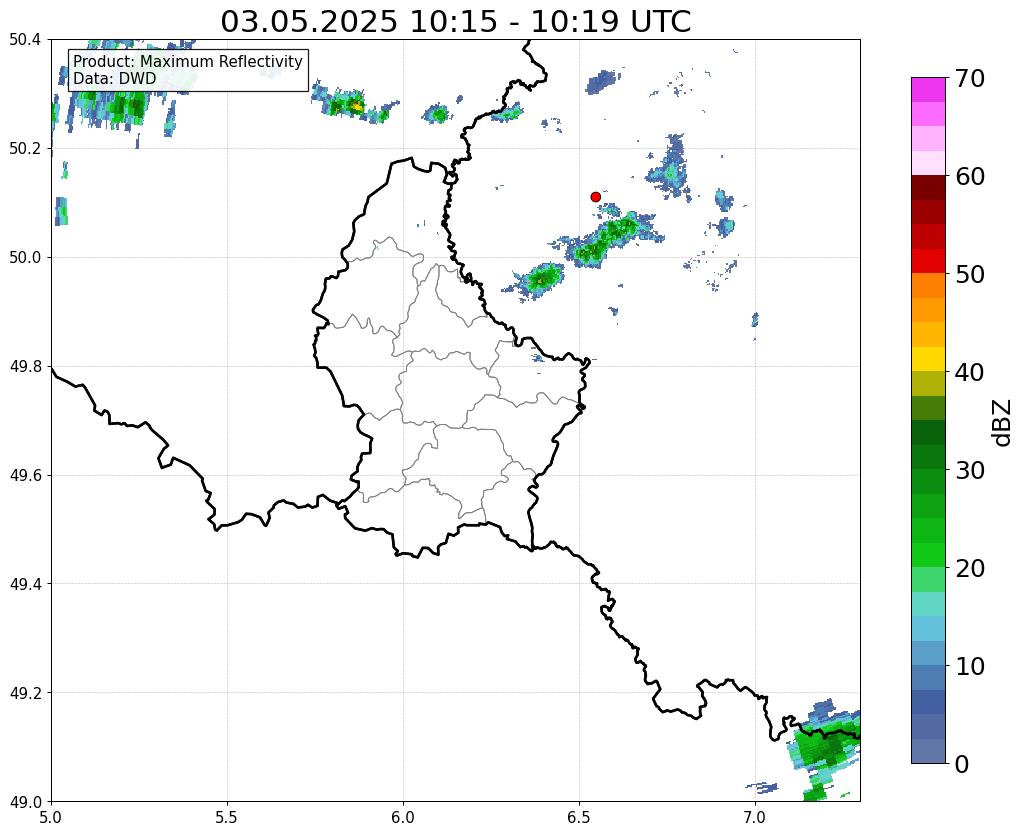The height and width of the screenshot is (834, 1023).
Task: Click the 49.8 latitude tick label
Action: pyautogui.click(x=25, y=366)
